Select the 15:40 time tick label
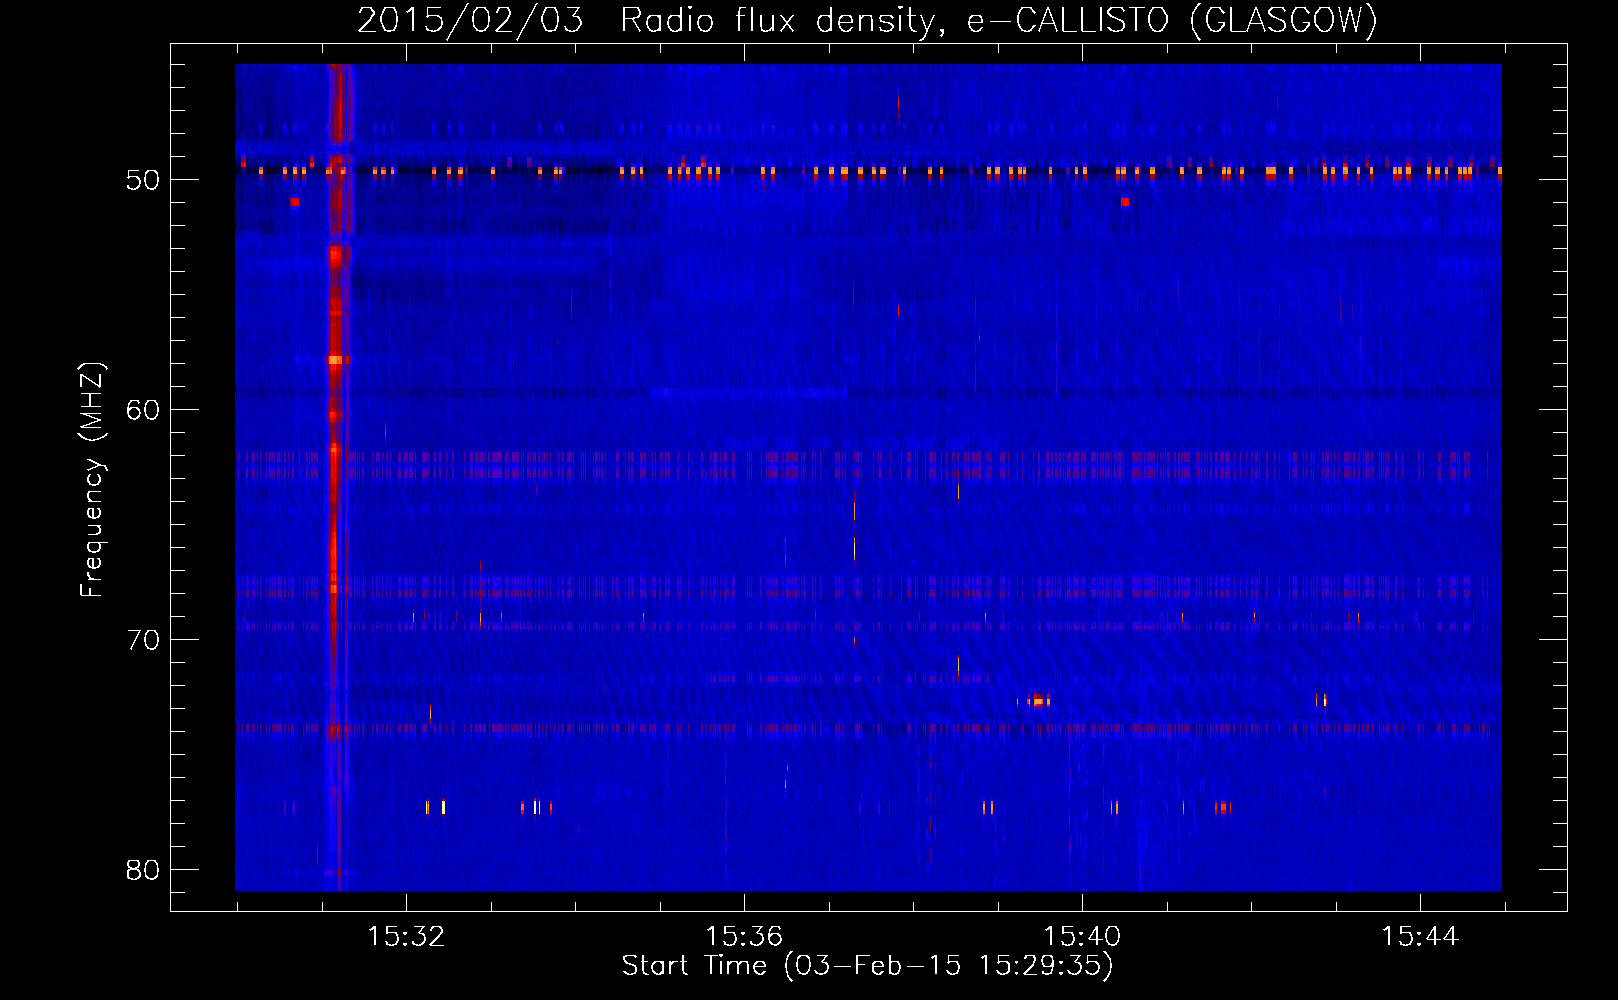The height and width of the screenshot is (1000, 1618). click(1082, 937)
